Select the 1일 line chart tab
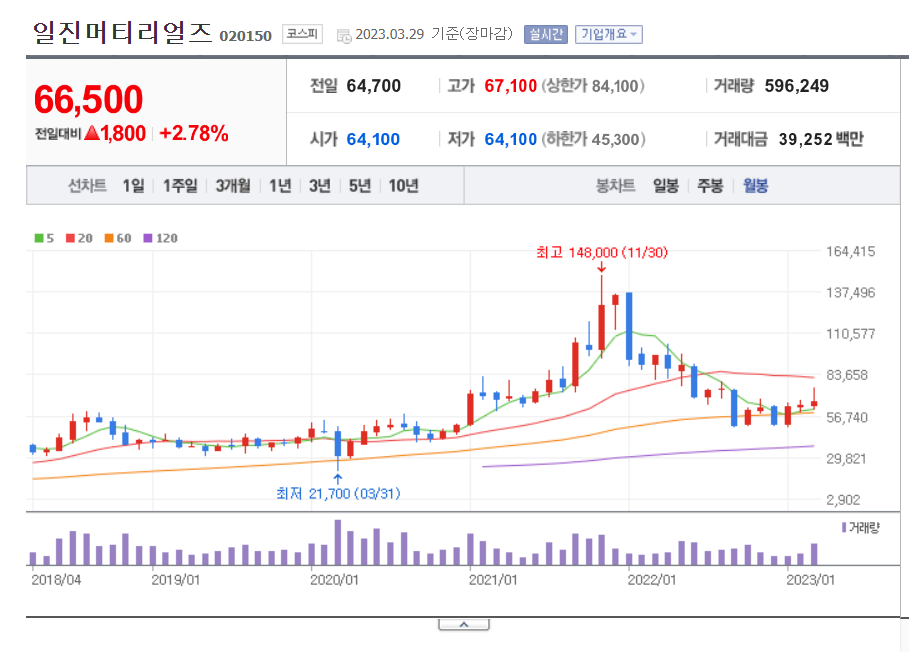 [133, 185]
